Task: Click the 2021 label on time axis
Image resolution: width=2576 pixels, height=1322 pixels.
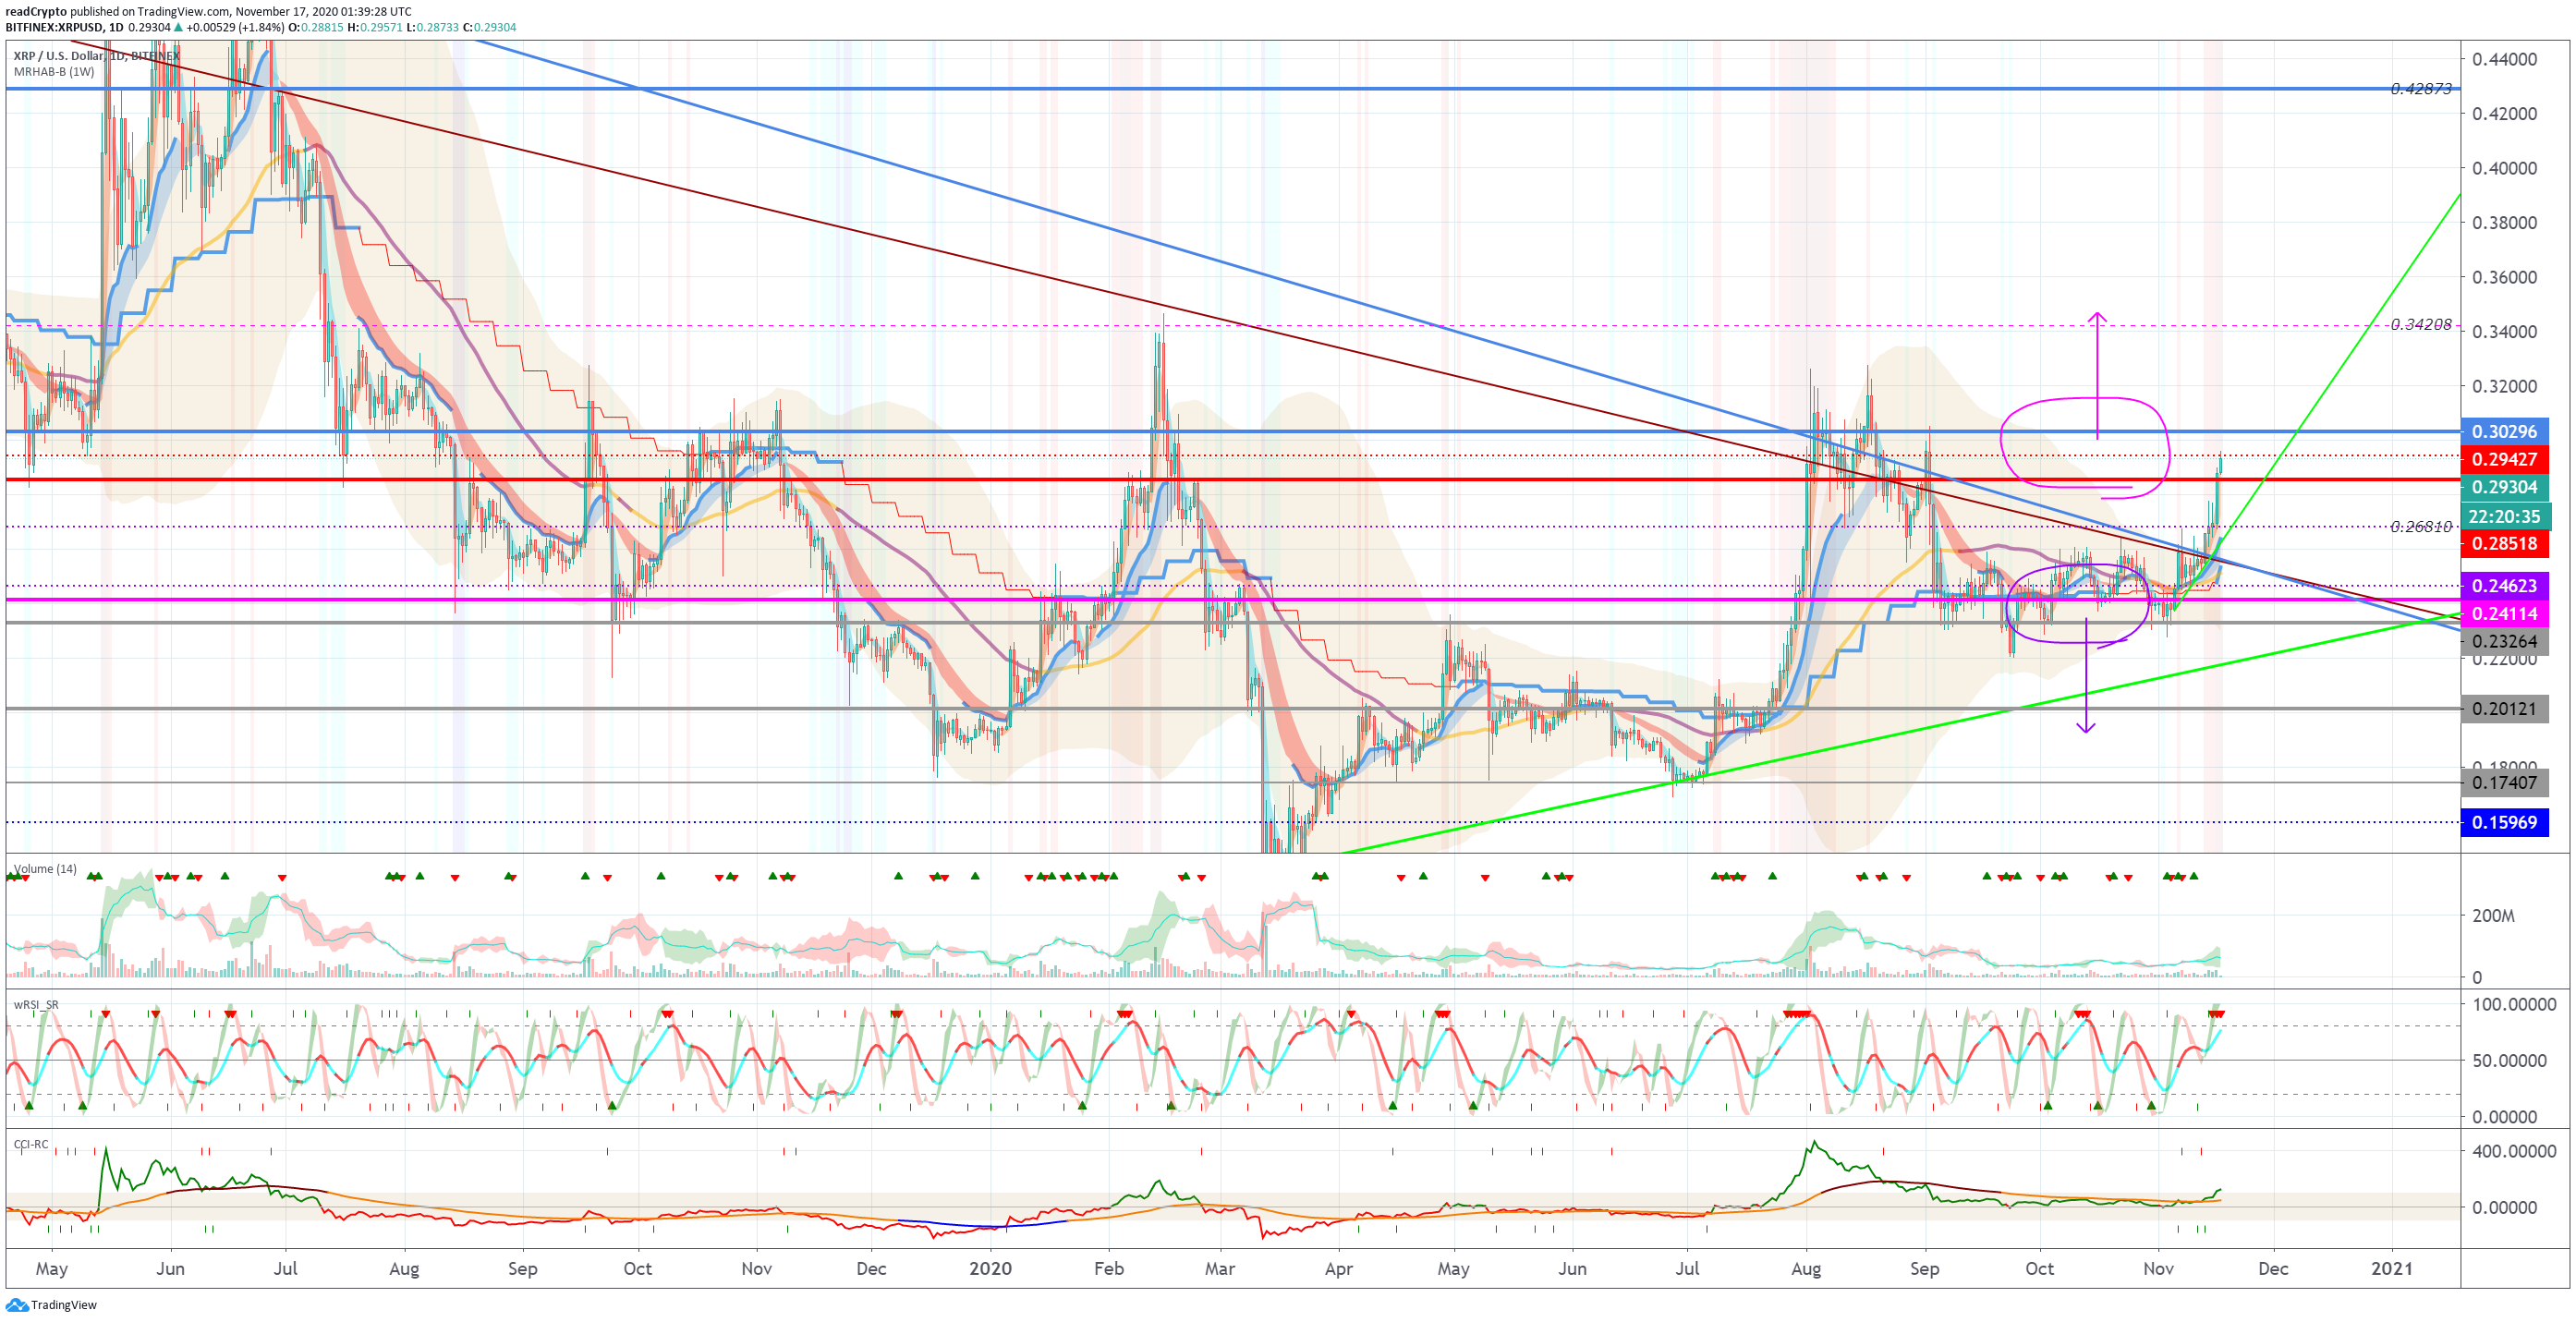Action: click(x=2391, y=1269)
